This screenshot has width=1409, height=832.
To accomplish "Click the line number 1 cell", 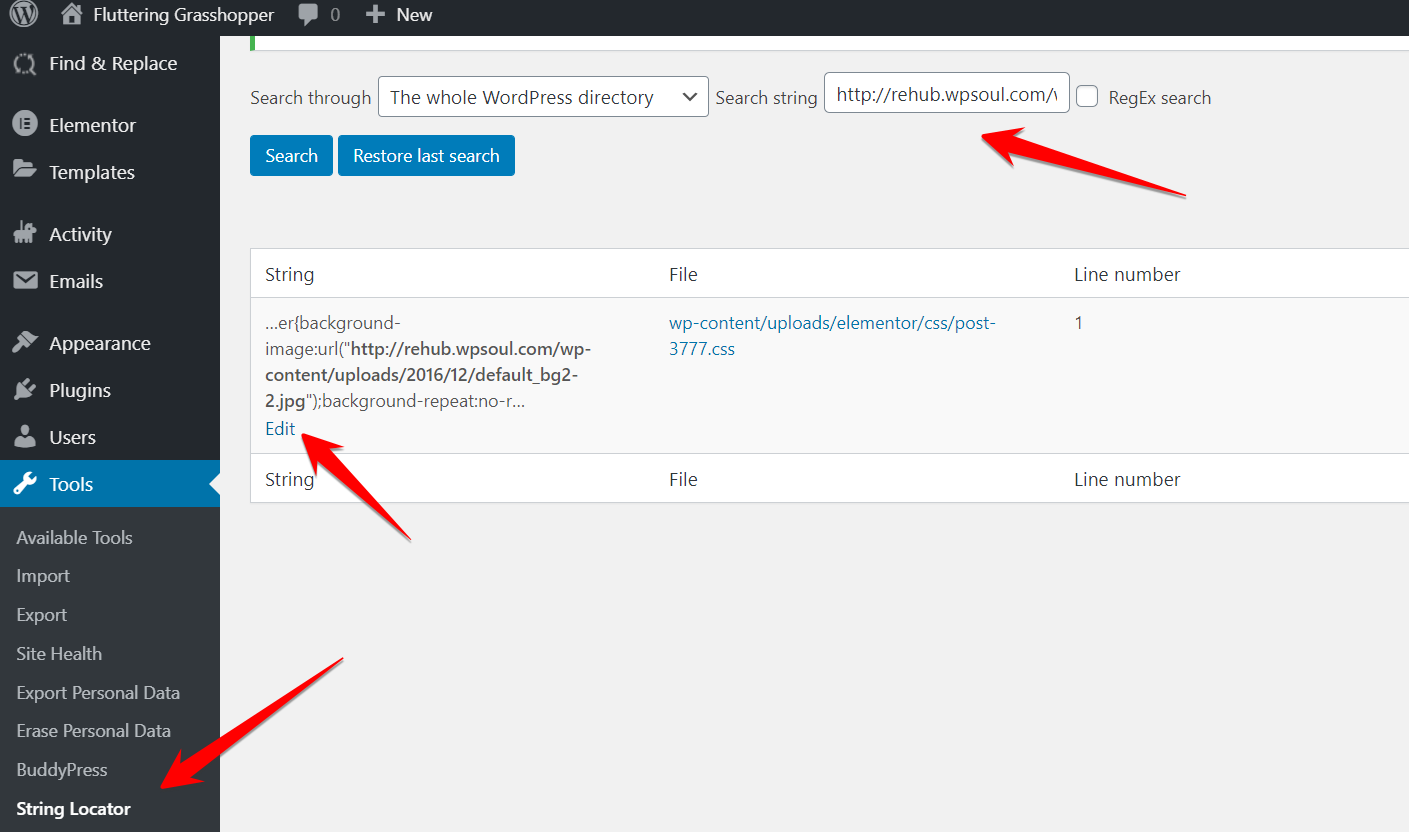I will coord(1079,323).
